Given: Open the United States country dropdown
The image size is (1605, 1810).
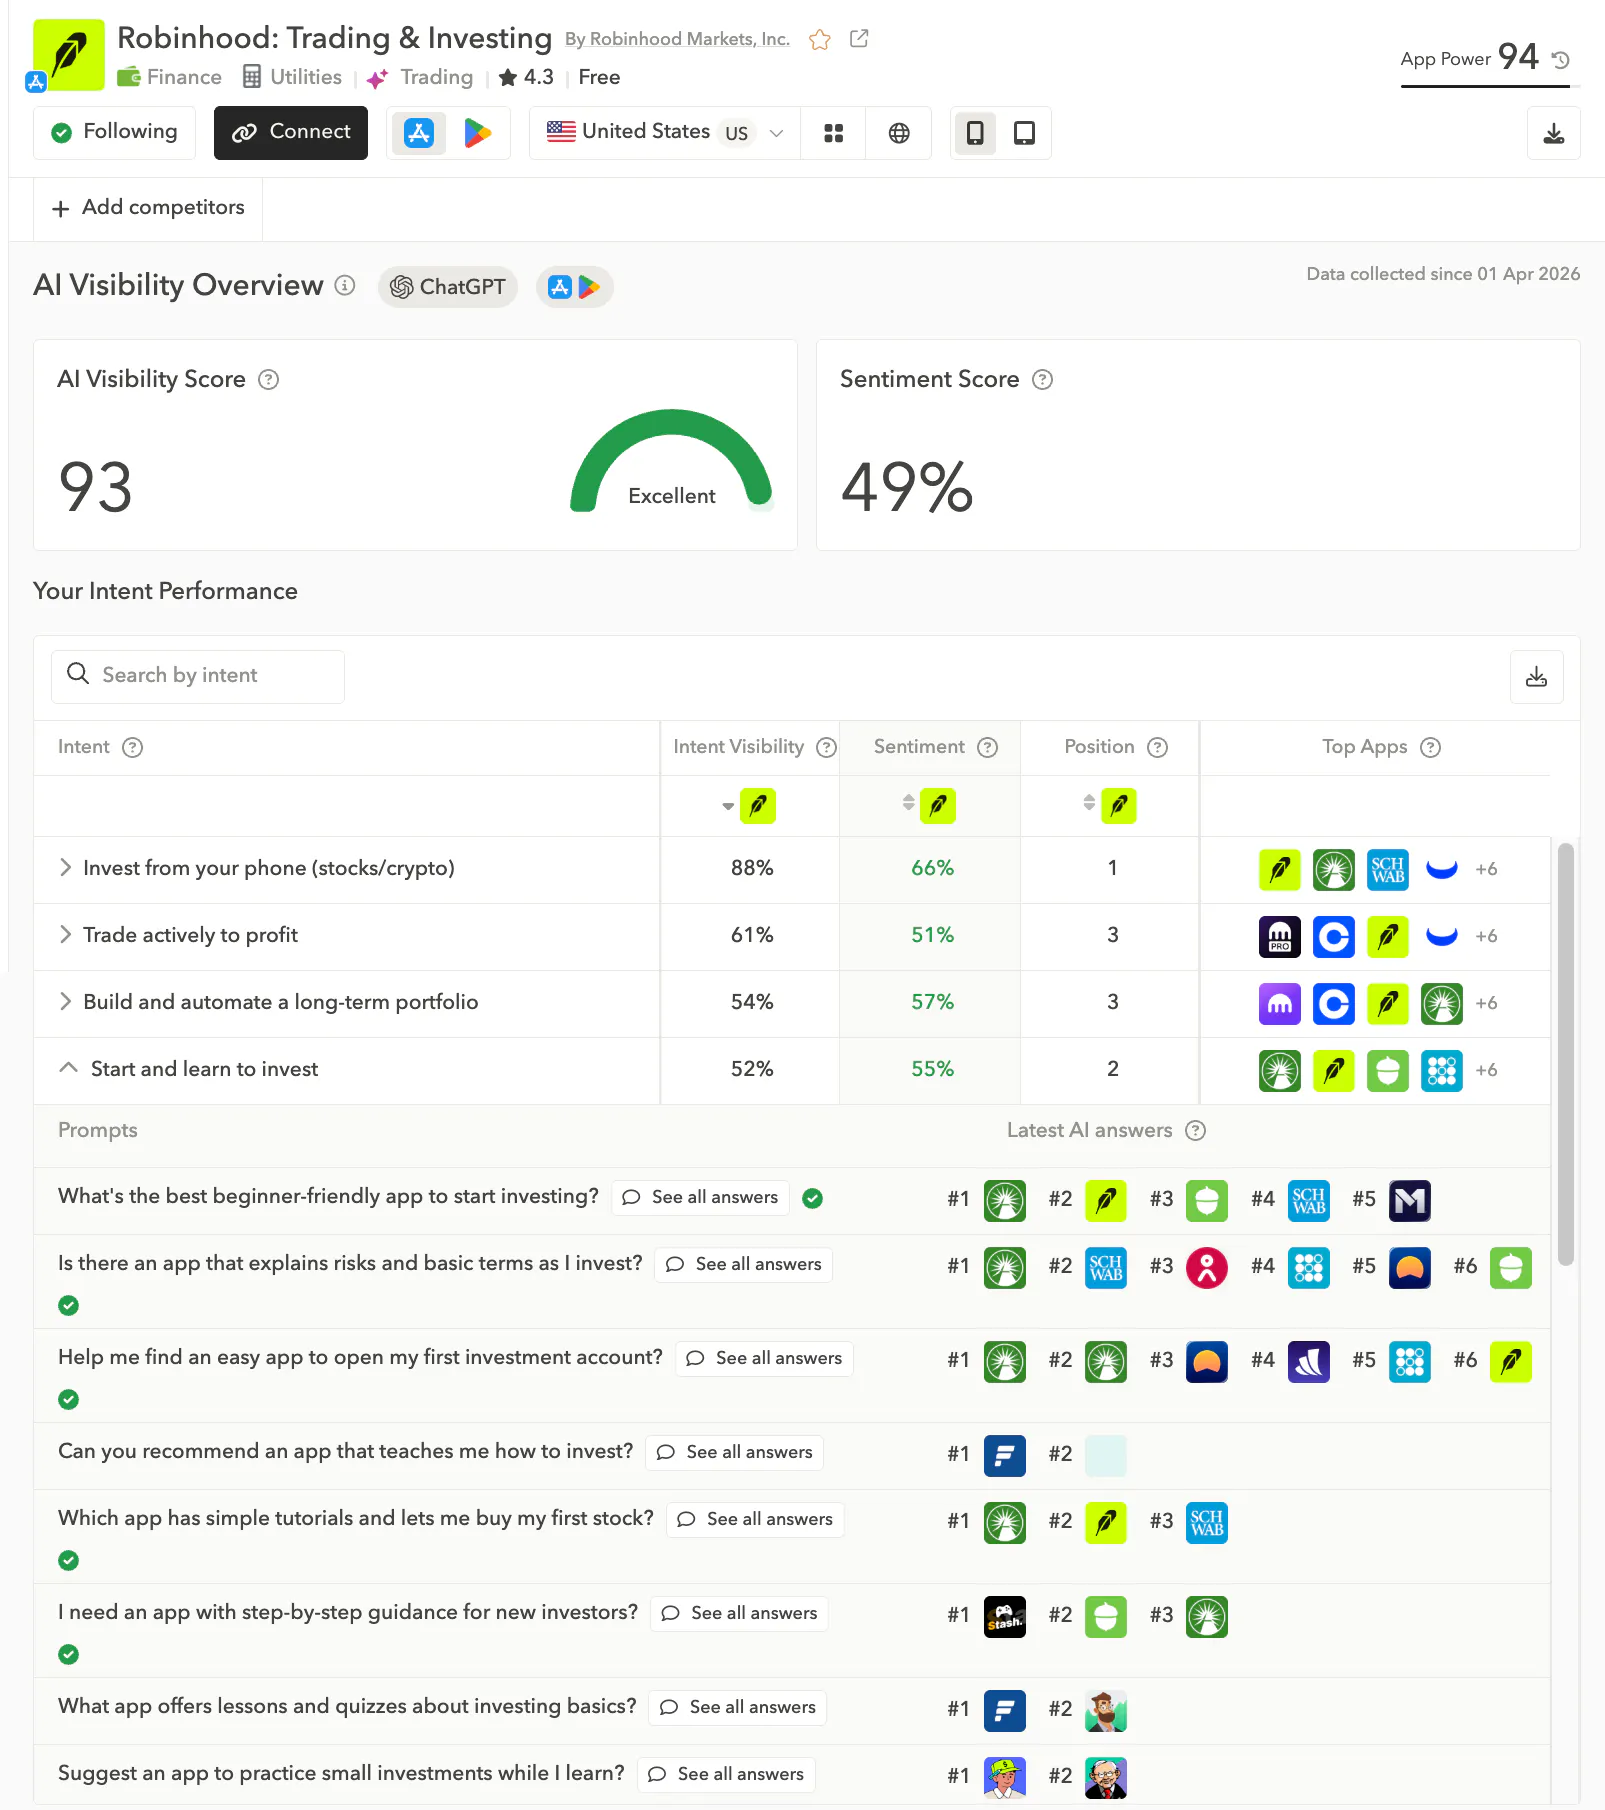Looking at the screenshot, I should coord(663,131).
